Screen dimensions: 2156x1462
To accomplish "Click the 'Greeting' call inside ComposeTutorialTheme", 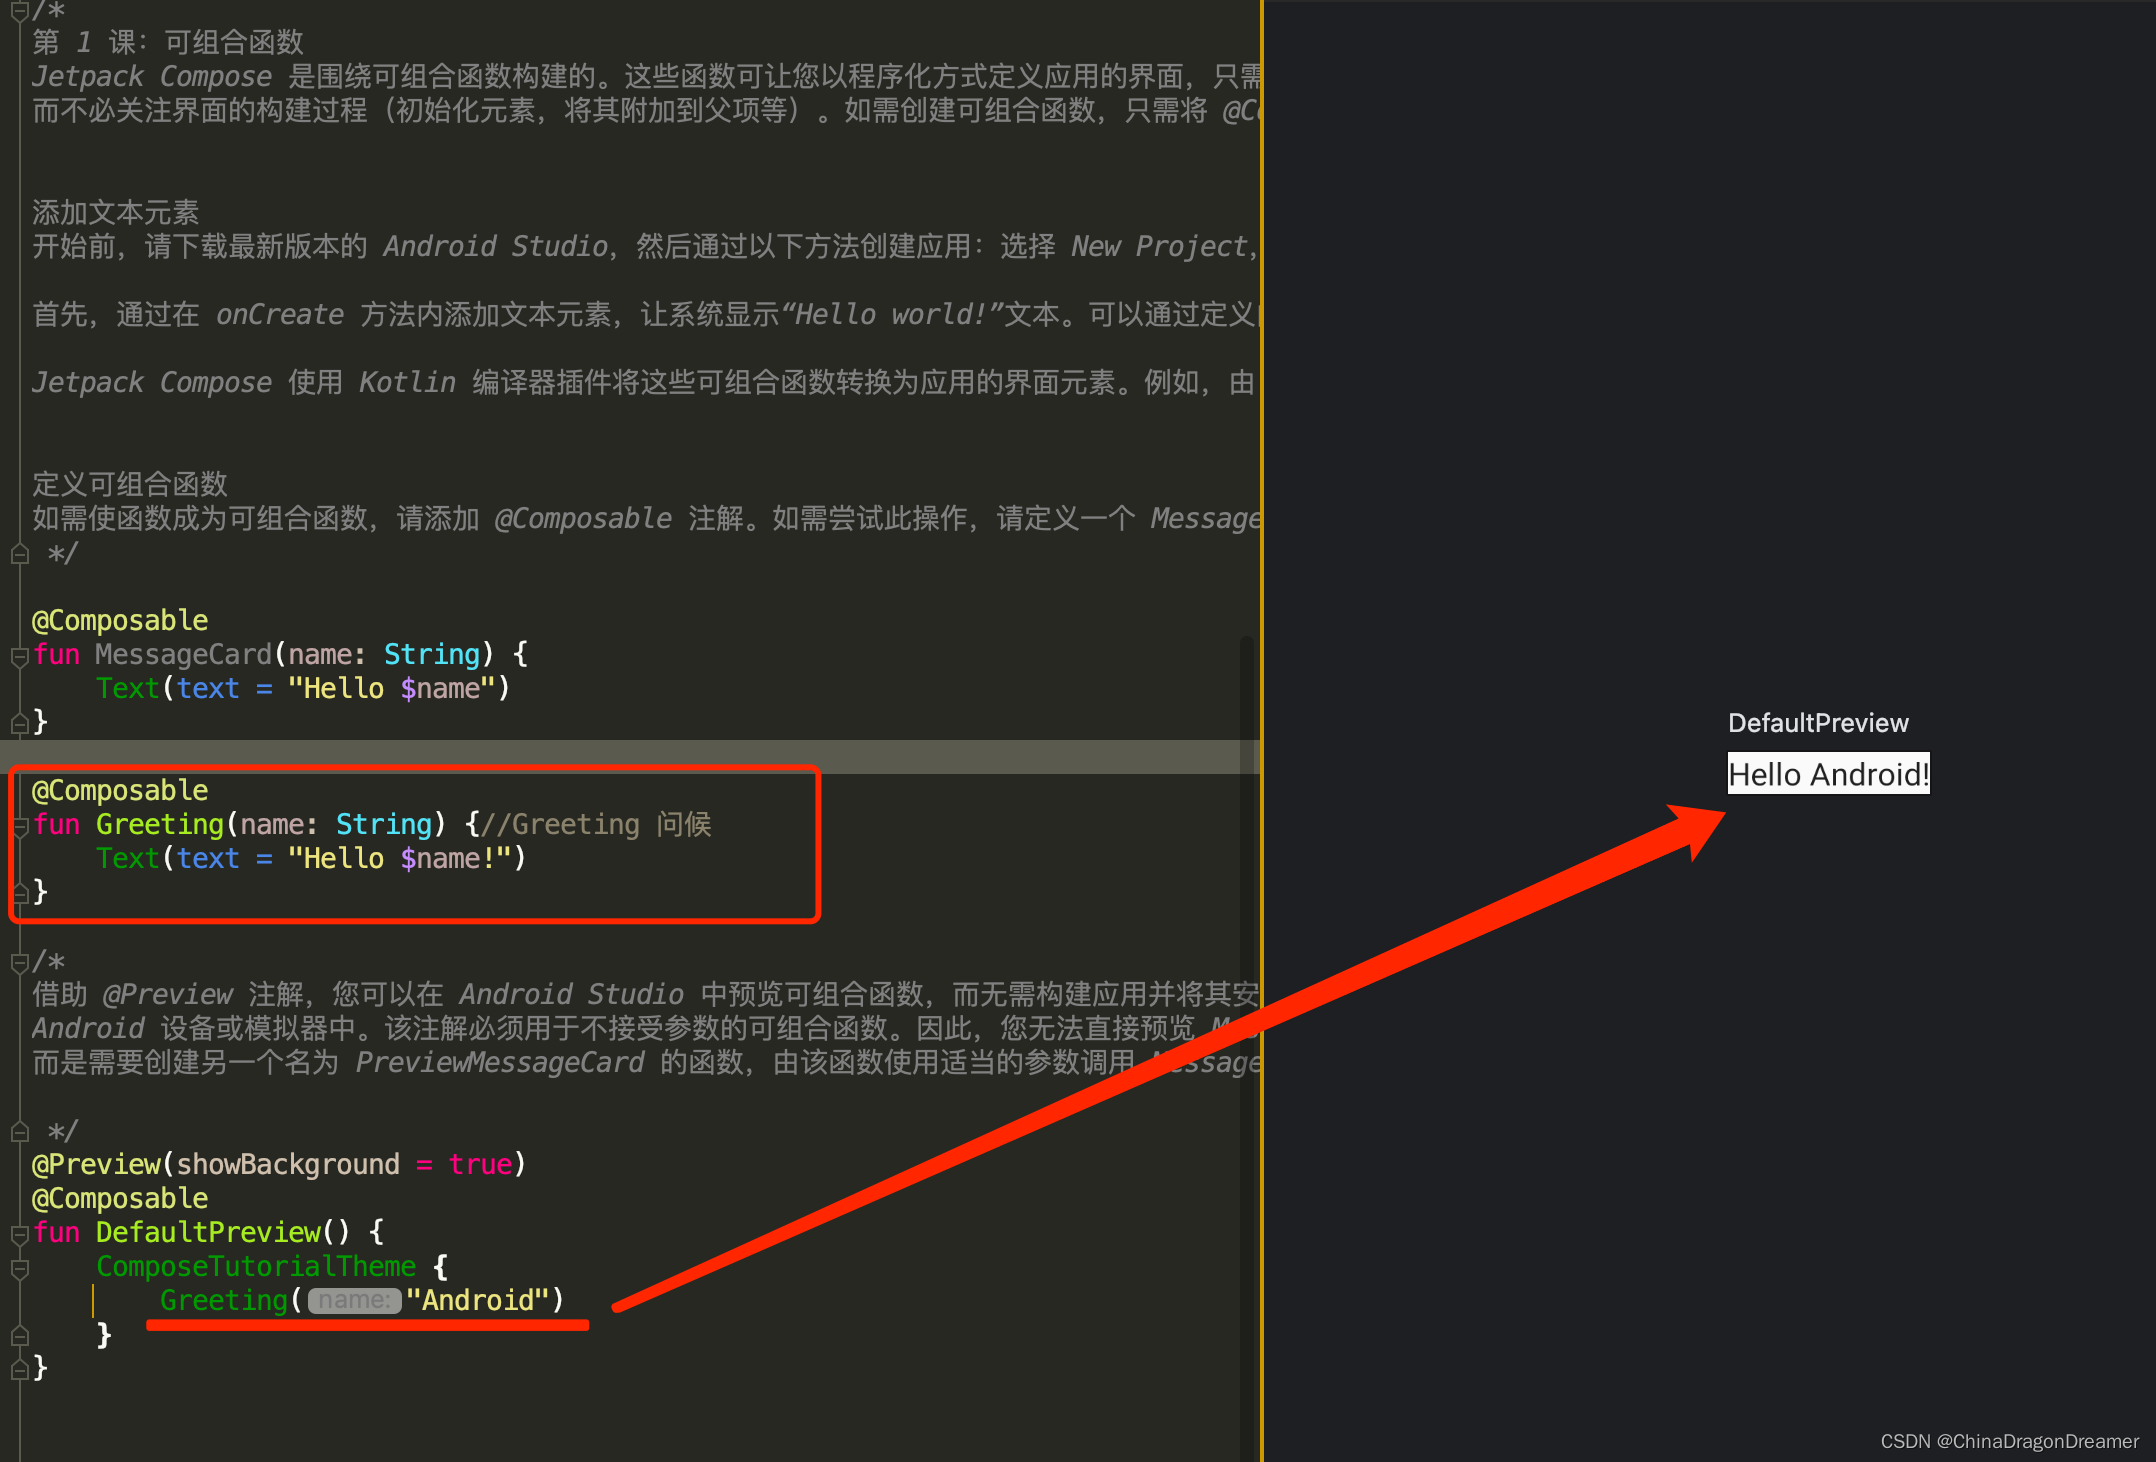I will (x=224, y=1301).
